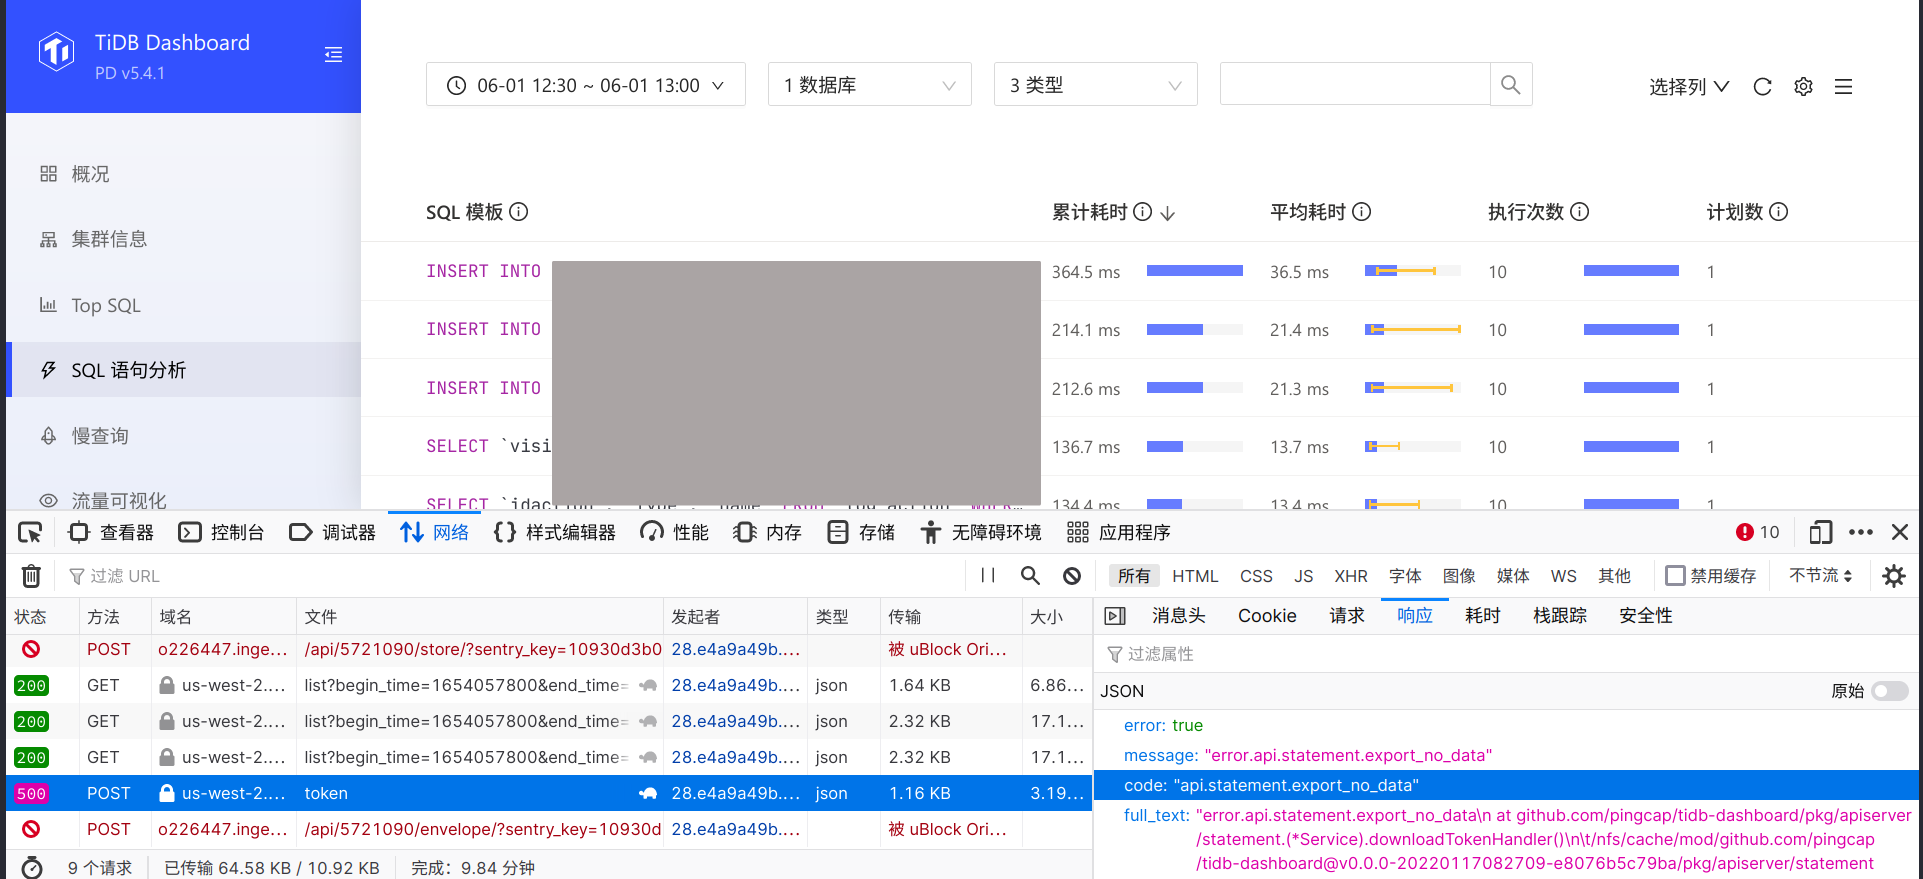
Task: Open devtools three-dot options menu
Action: [x=1861, y=533]
